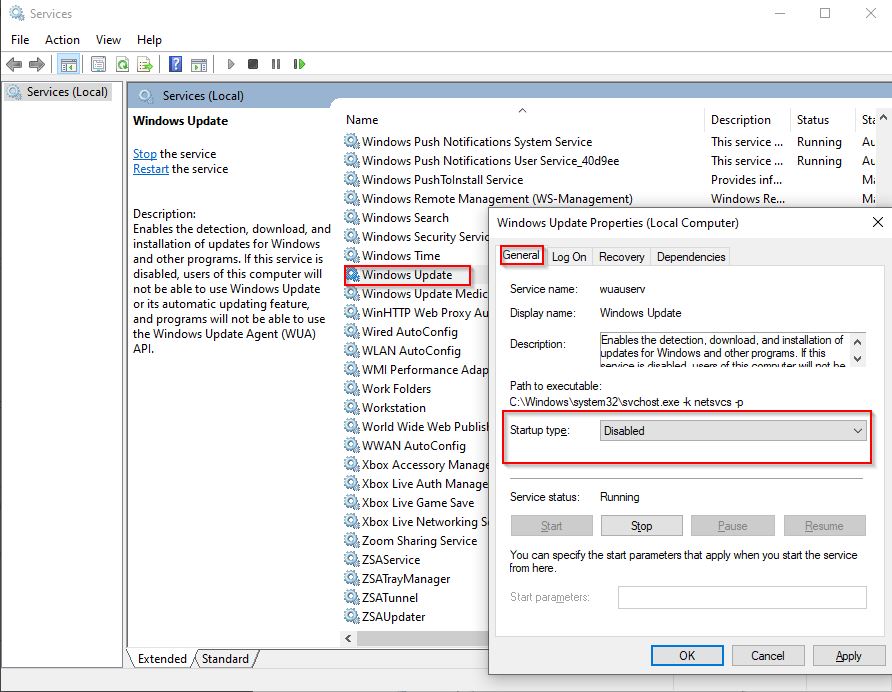Click gear icon of ZSAUpdater service

click(352, 616)
